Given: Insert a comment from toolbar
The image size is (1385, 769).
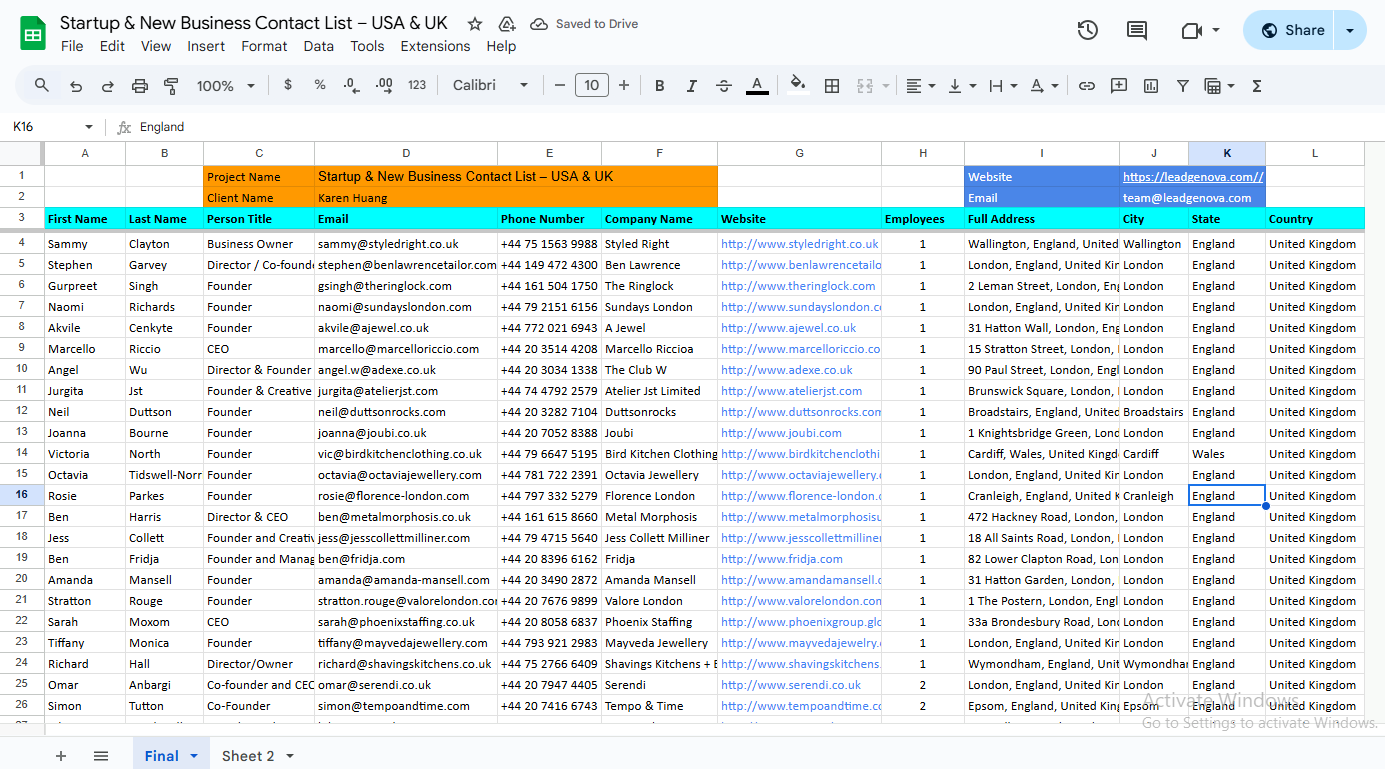Looking at the screenshot, I should coord(1119,86).
